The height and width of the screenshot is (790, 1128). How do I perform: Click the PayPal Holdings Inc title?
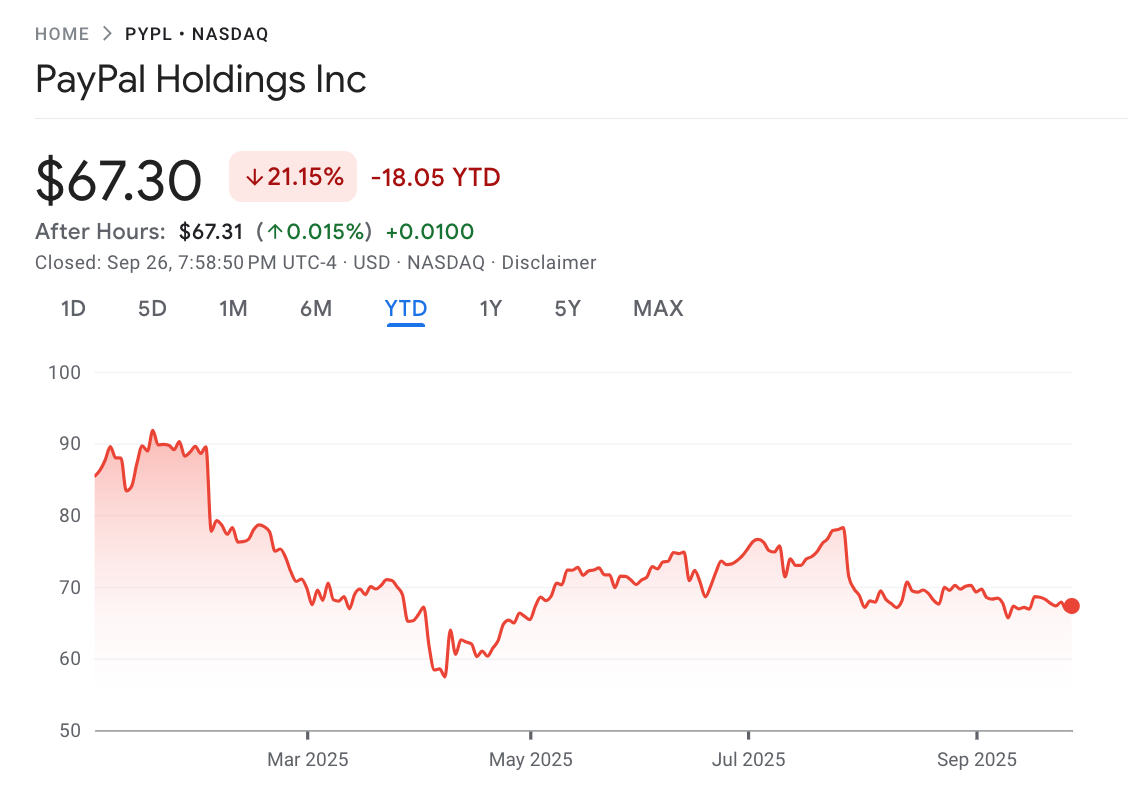coord(200,80)
